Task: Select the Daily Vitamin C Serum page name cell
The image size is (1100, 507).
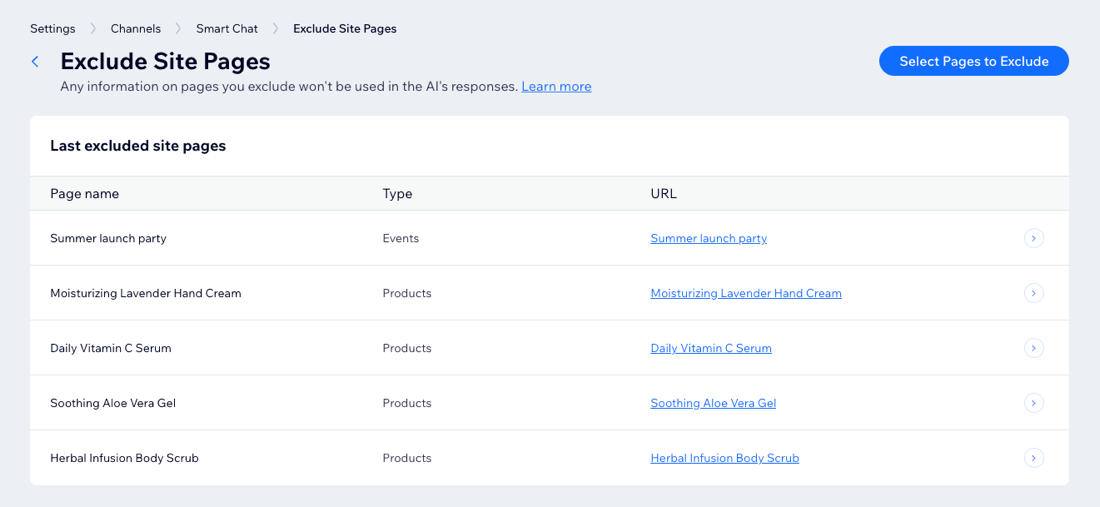Action: 110,348
